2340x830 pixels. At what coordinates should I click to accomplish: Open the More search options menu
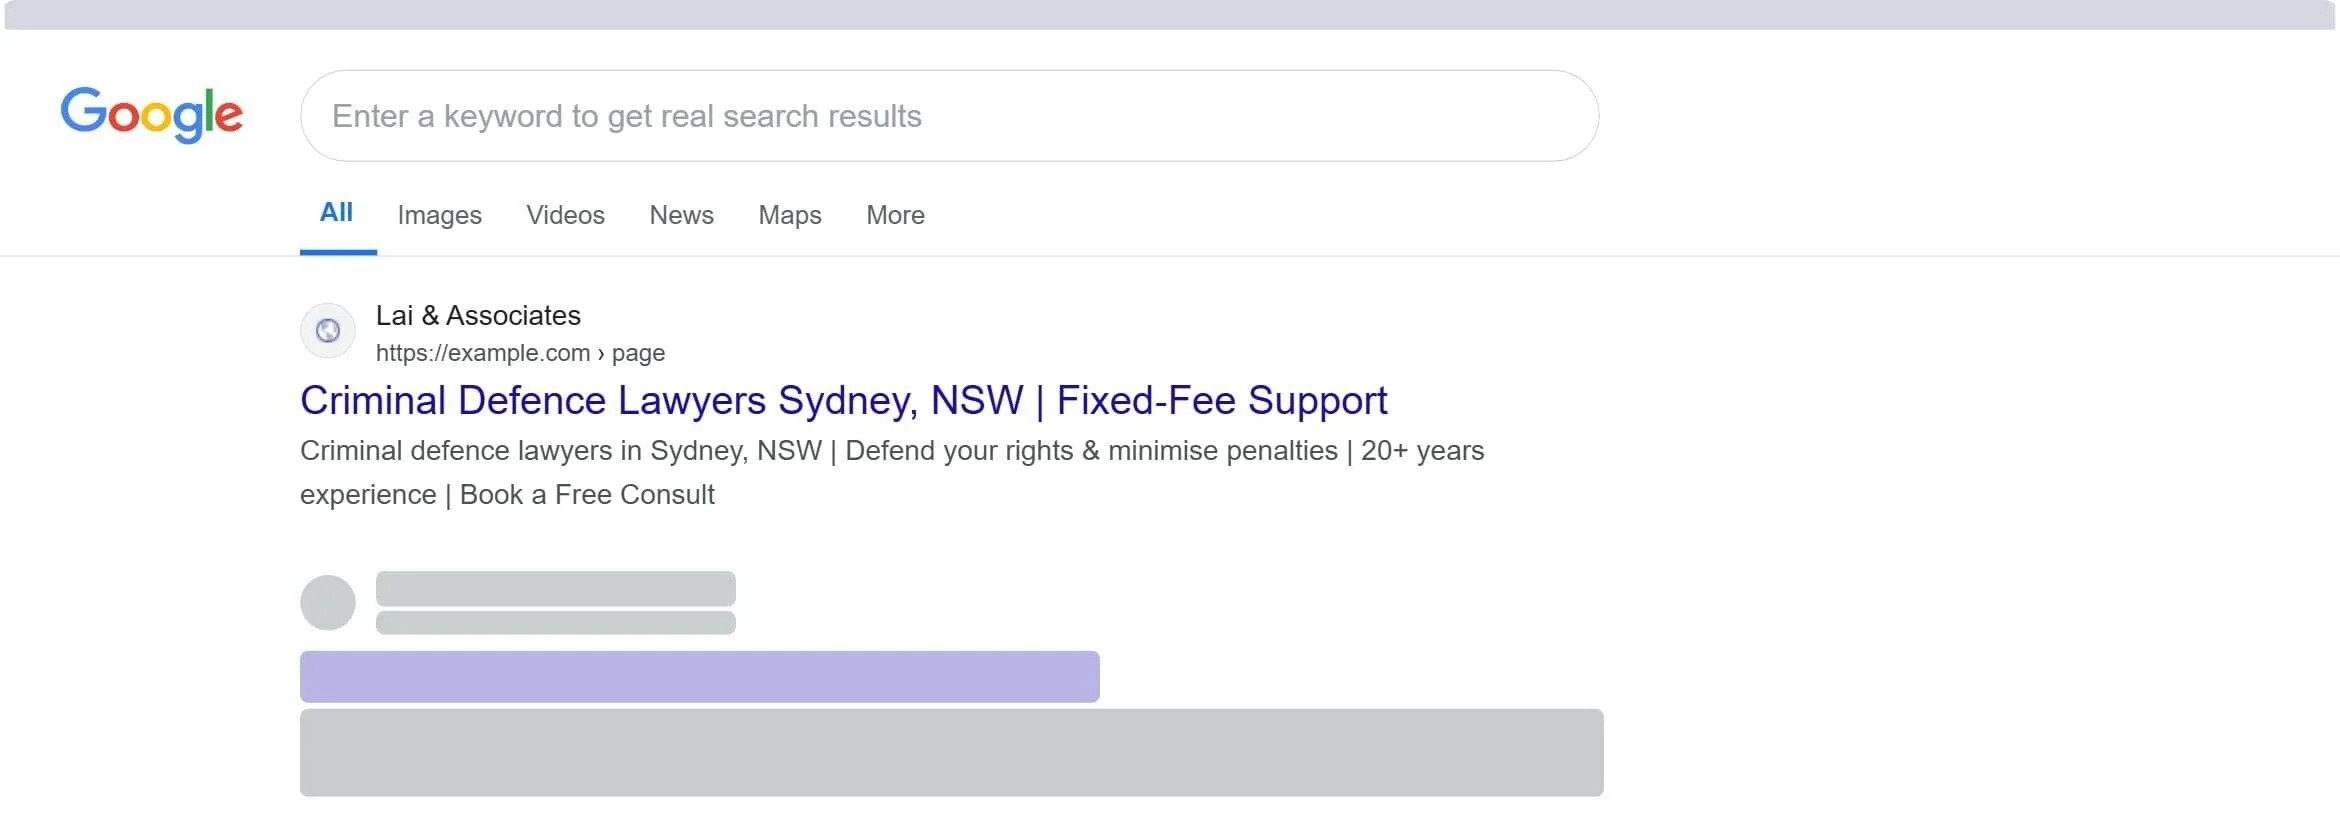tap(894, 215)
